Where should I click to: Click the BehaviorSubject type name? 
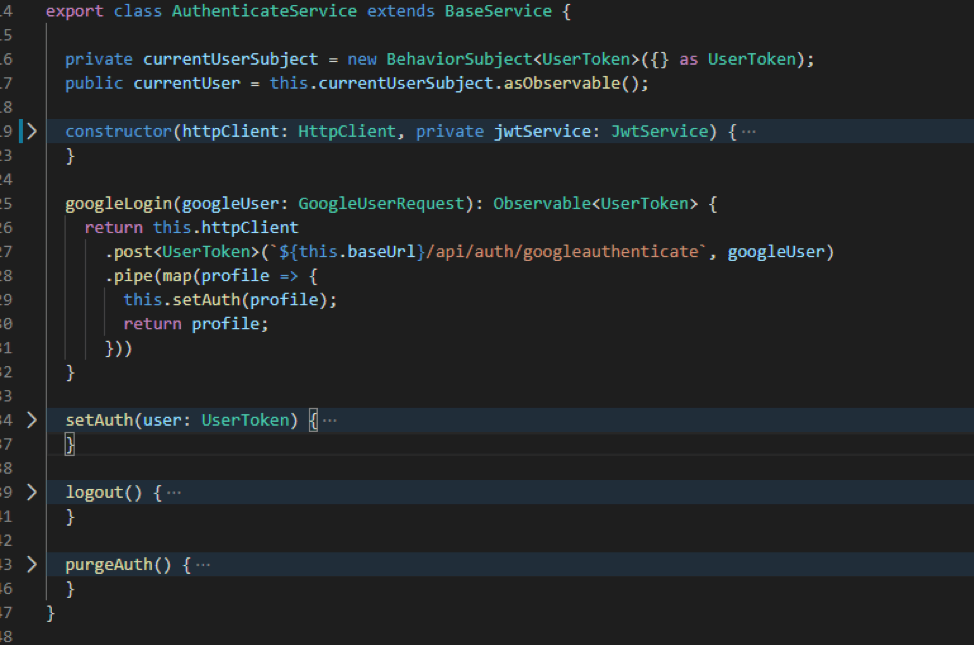click(x=460, y=59)
